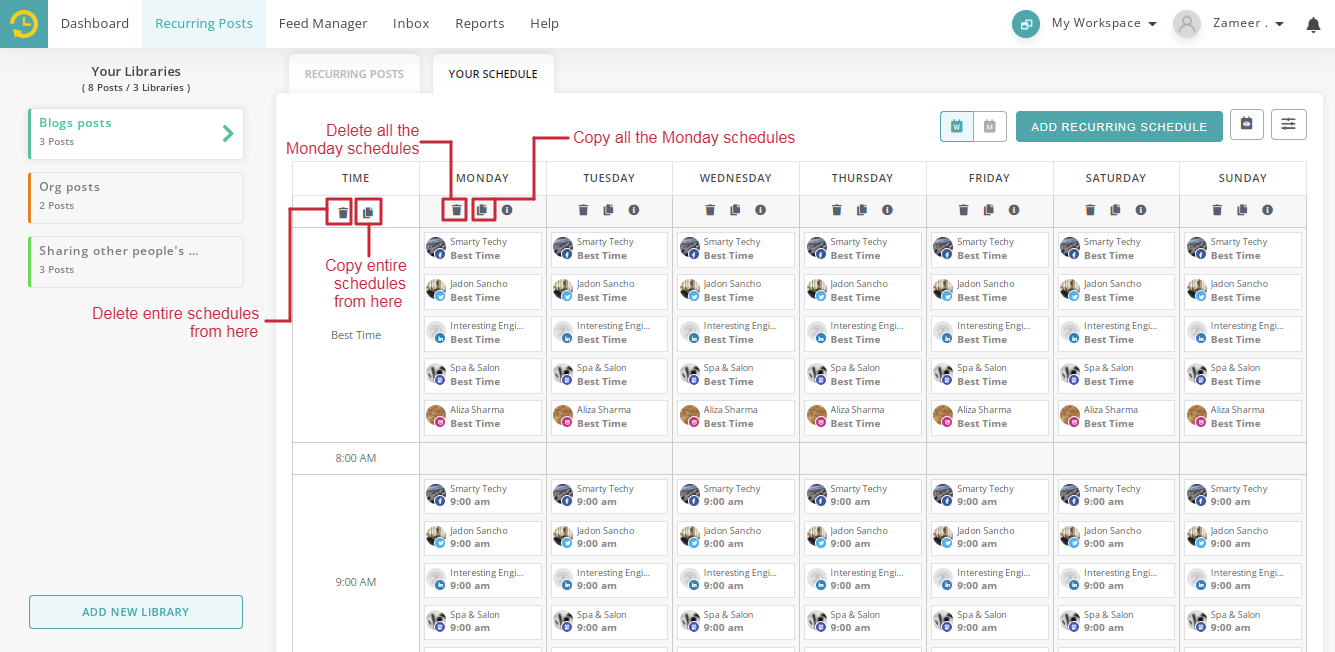This screenshot has width=1335, height=652.
Task: Click the 8:00 AM time label
Action: pos(356,458)
